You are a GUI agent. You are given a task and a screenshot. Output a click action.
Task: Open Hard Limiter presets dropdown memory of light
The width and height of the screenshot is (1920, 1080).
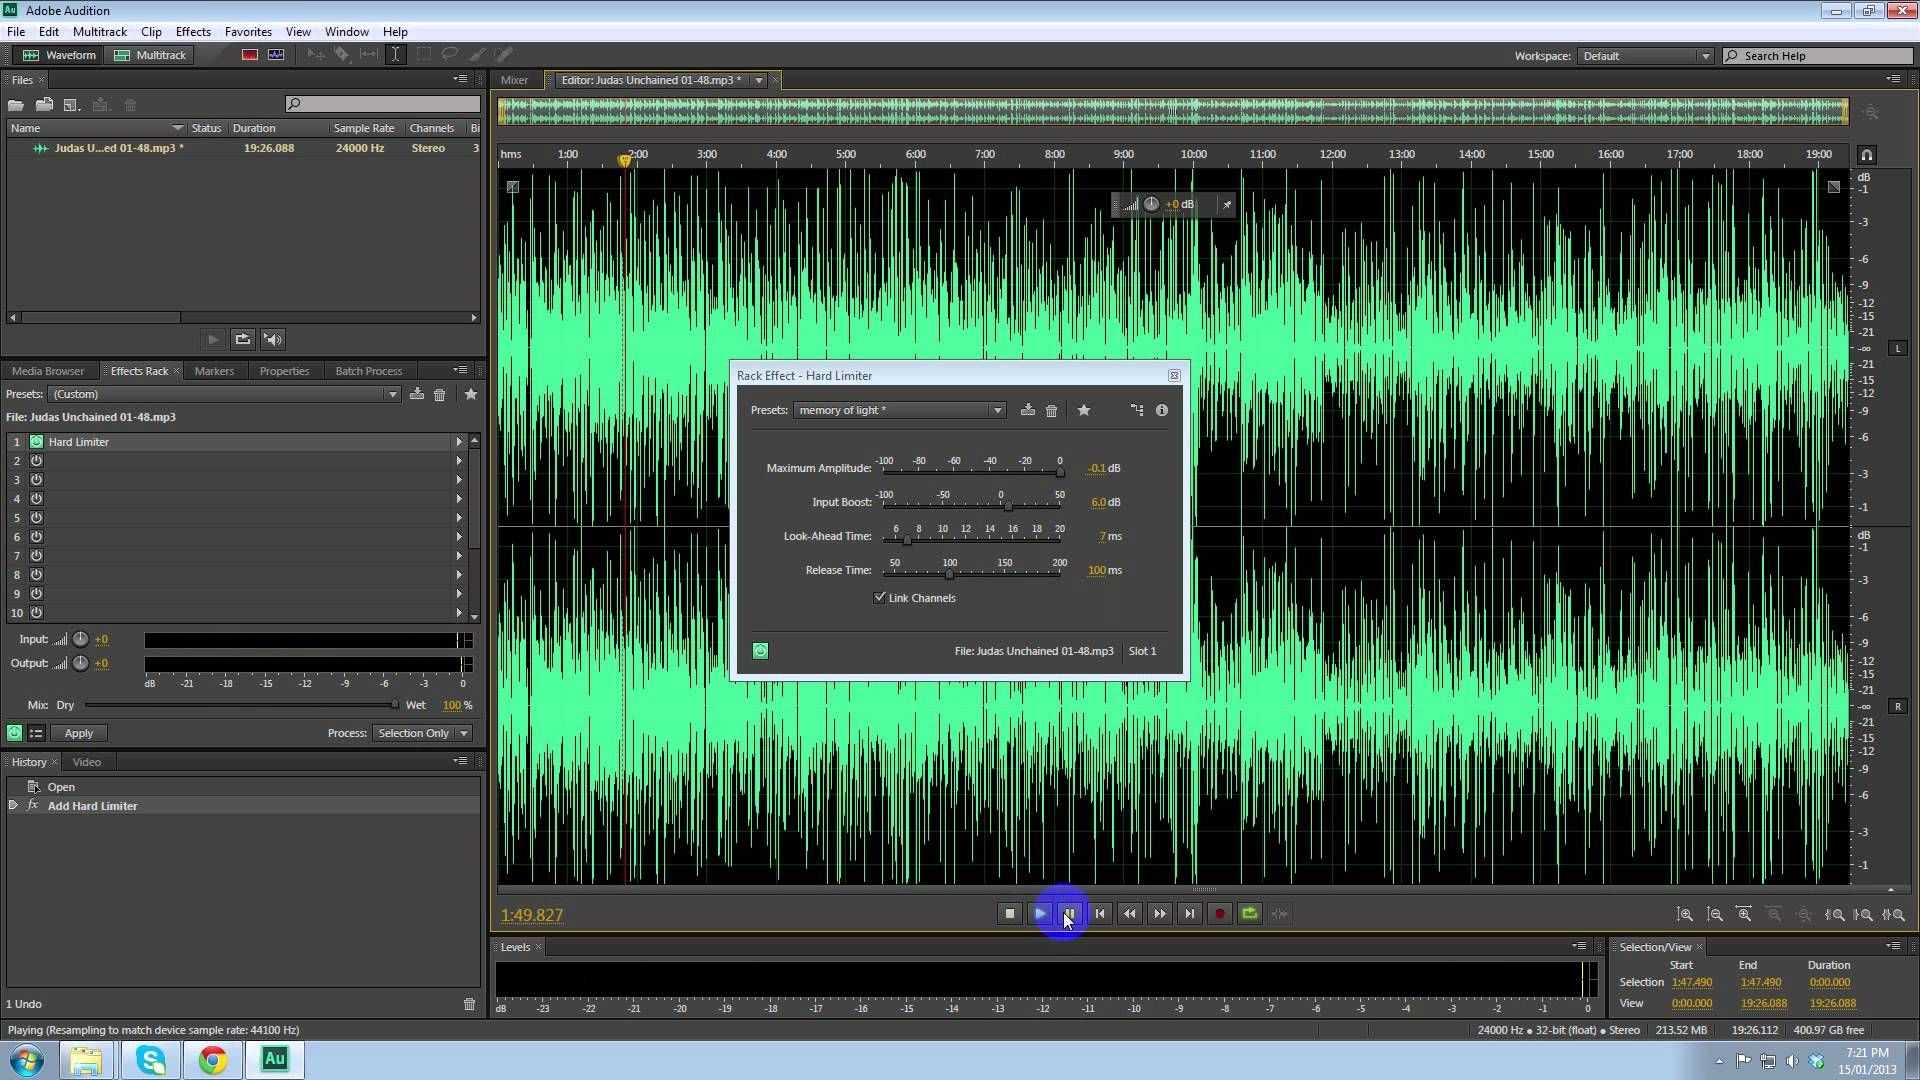point(898,410)
